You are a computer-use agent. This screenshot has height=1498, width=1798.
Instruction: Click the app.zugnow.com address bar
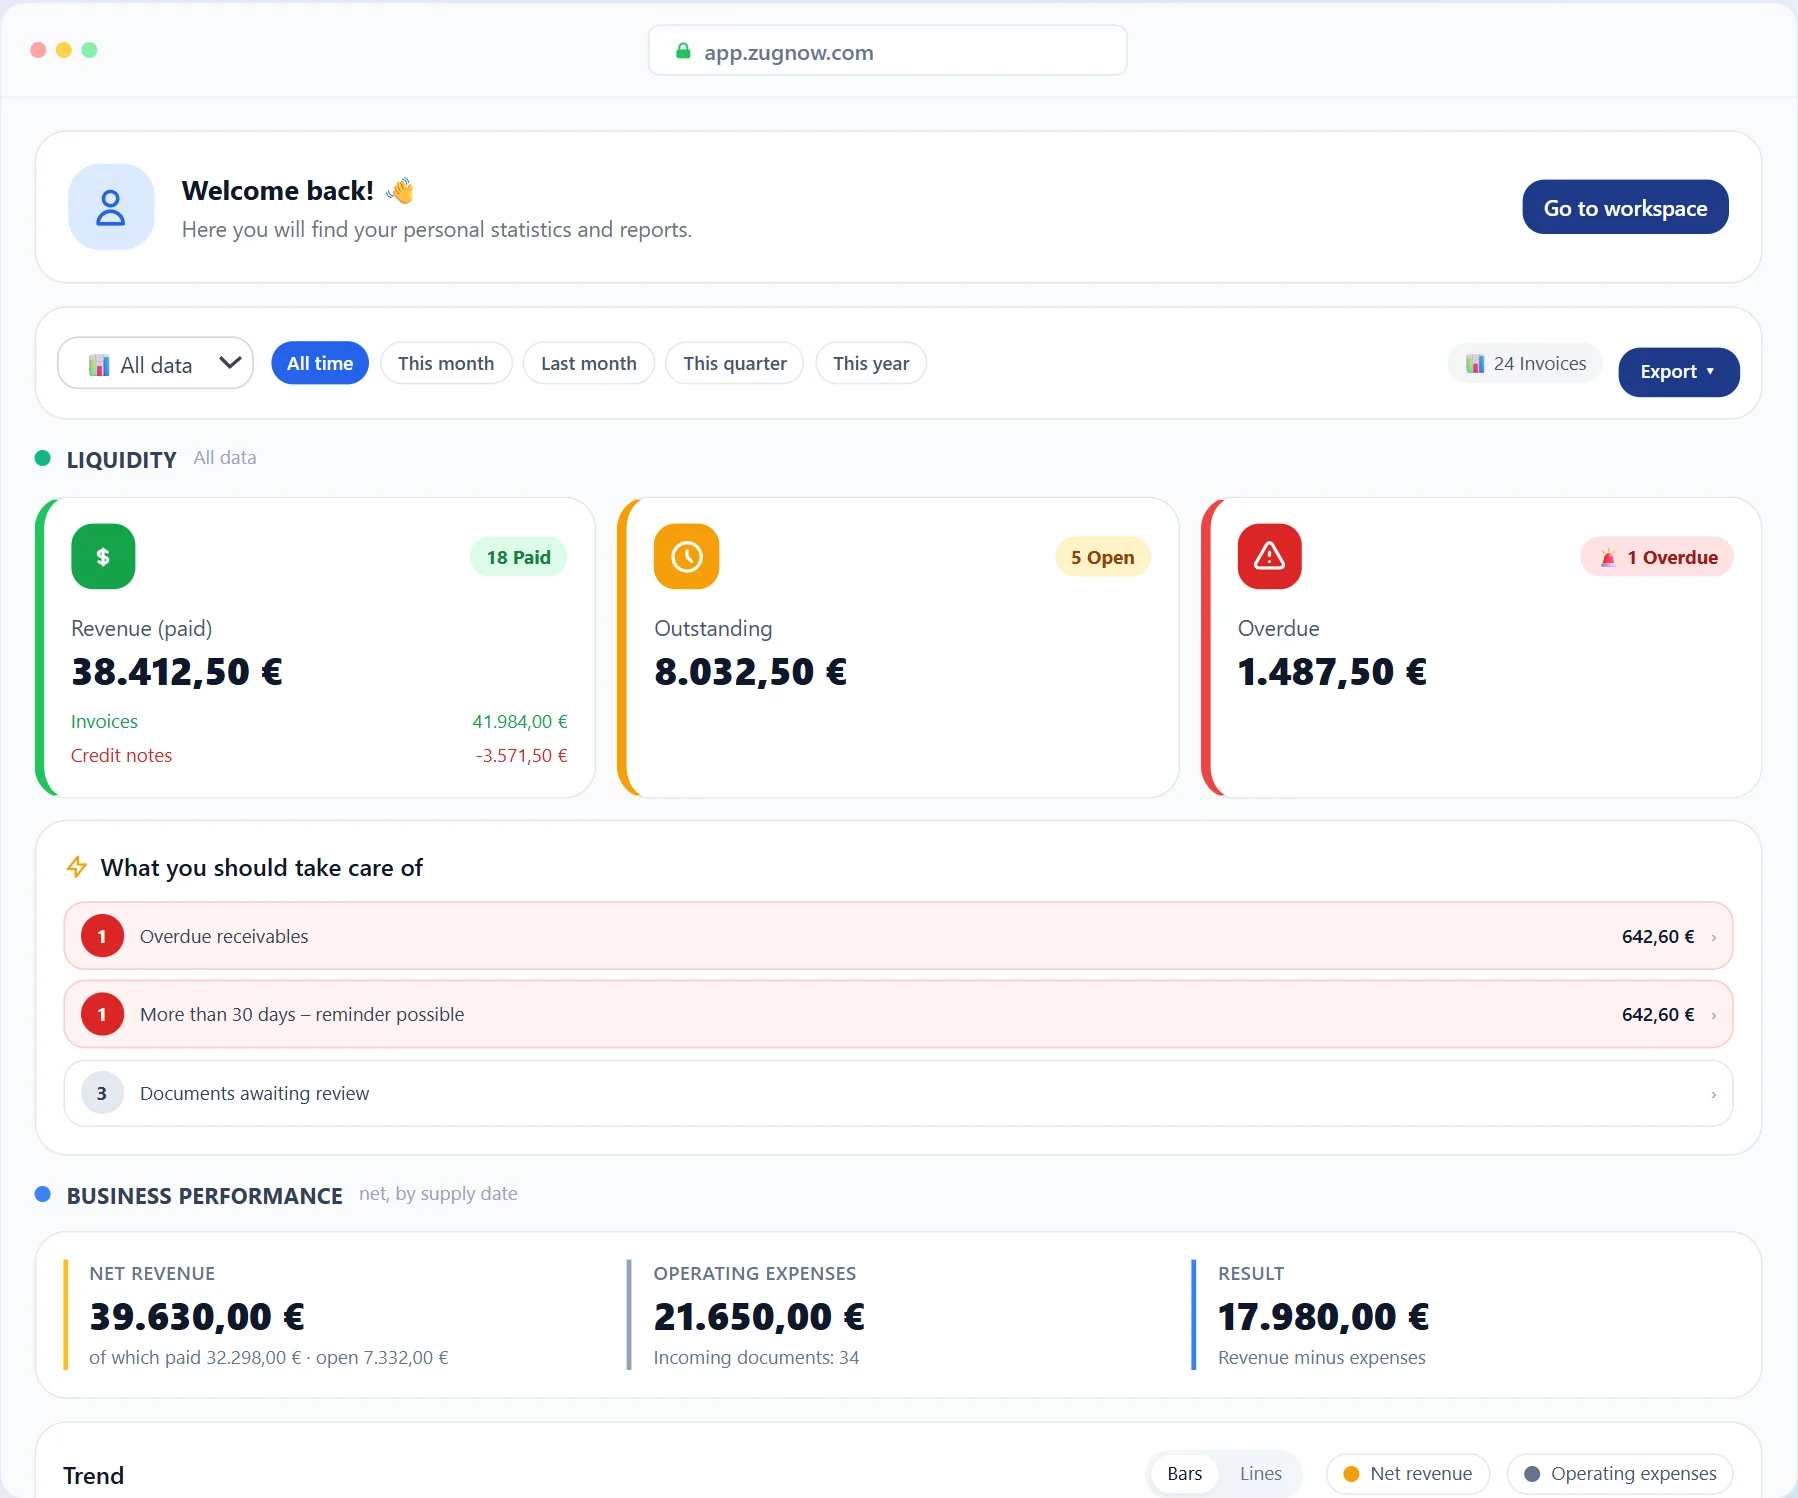888,51
